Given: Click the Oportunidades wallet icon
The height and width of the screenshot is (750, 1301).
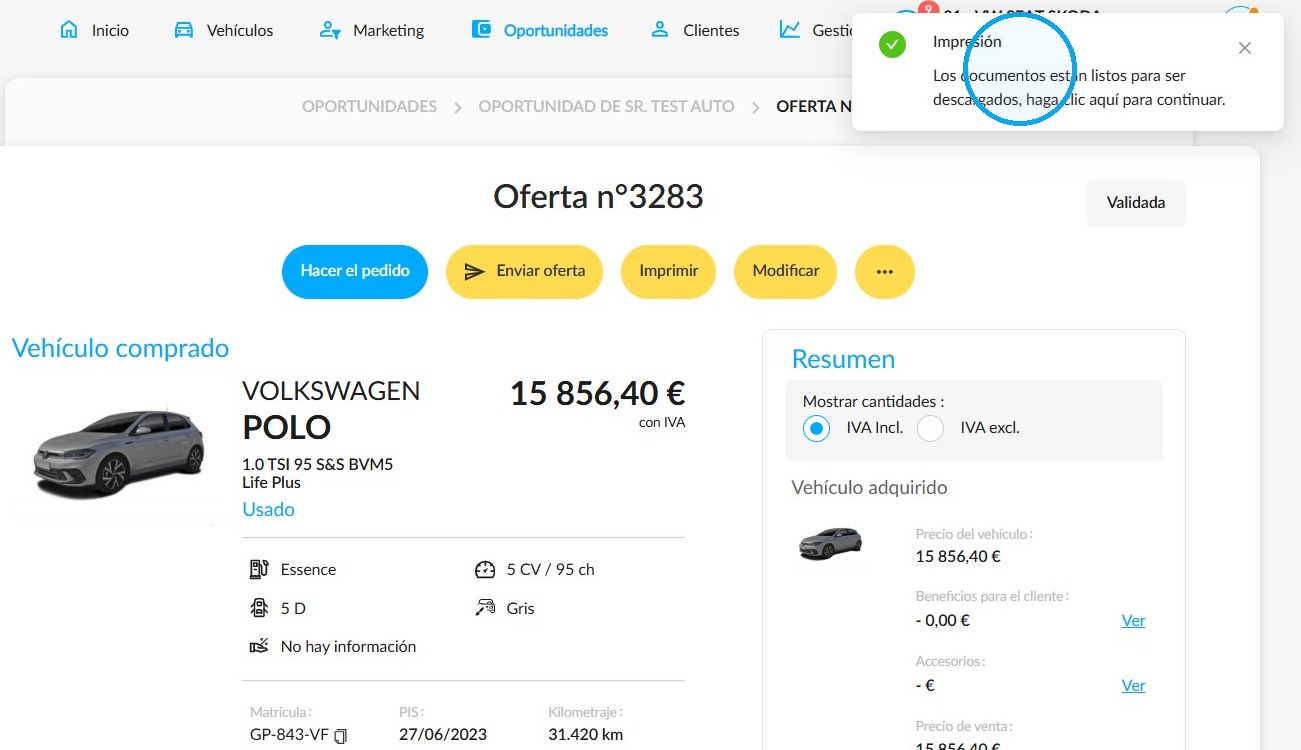Looking at the screenshot, I should tap(481, 29).
